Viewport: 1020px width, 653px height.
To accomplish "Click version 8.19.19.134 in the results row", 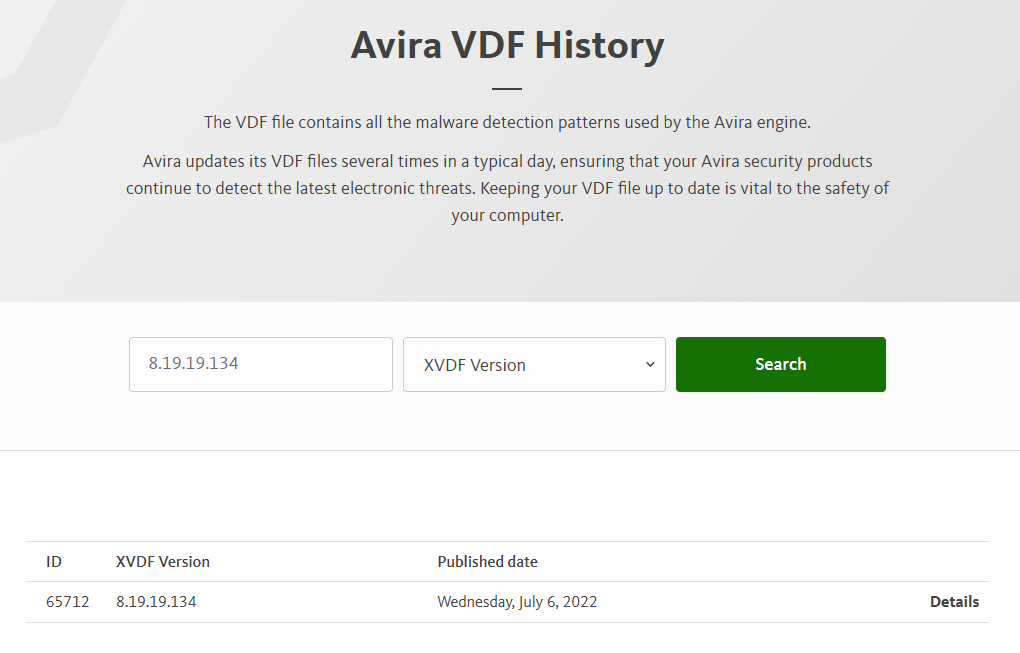I will [156, 602].
